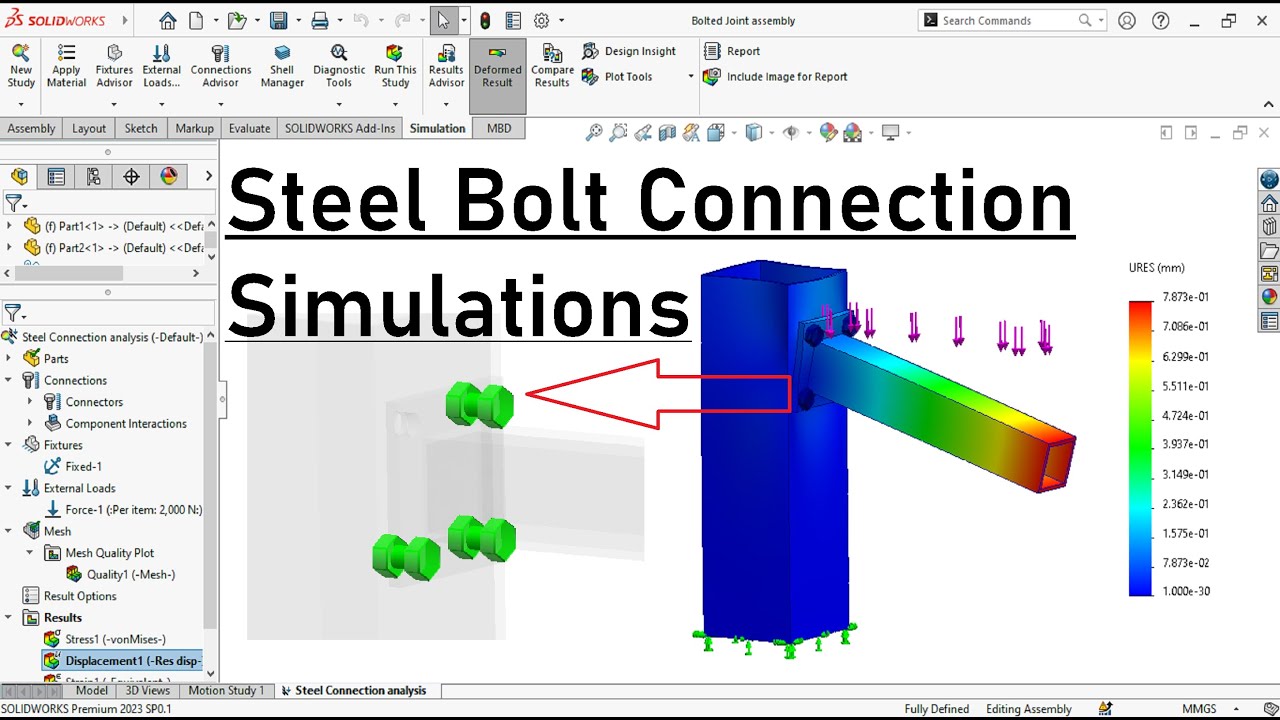Select Displacement1 result plot

(x=122, y=661)
